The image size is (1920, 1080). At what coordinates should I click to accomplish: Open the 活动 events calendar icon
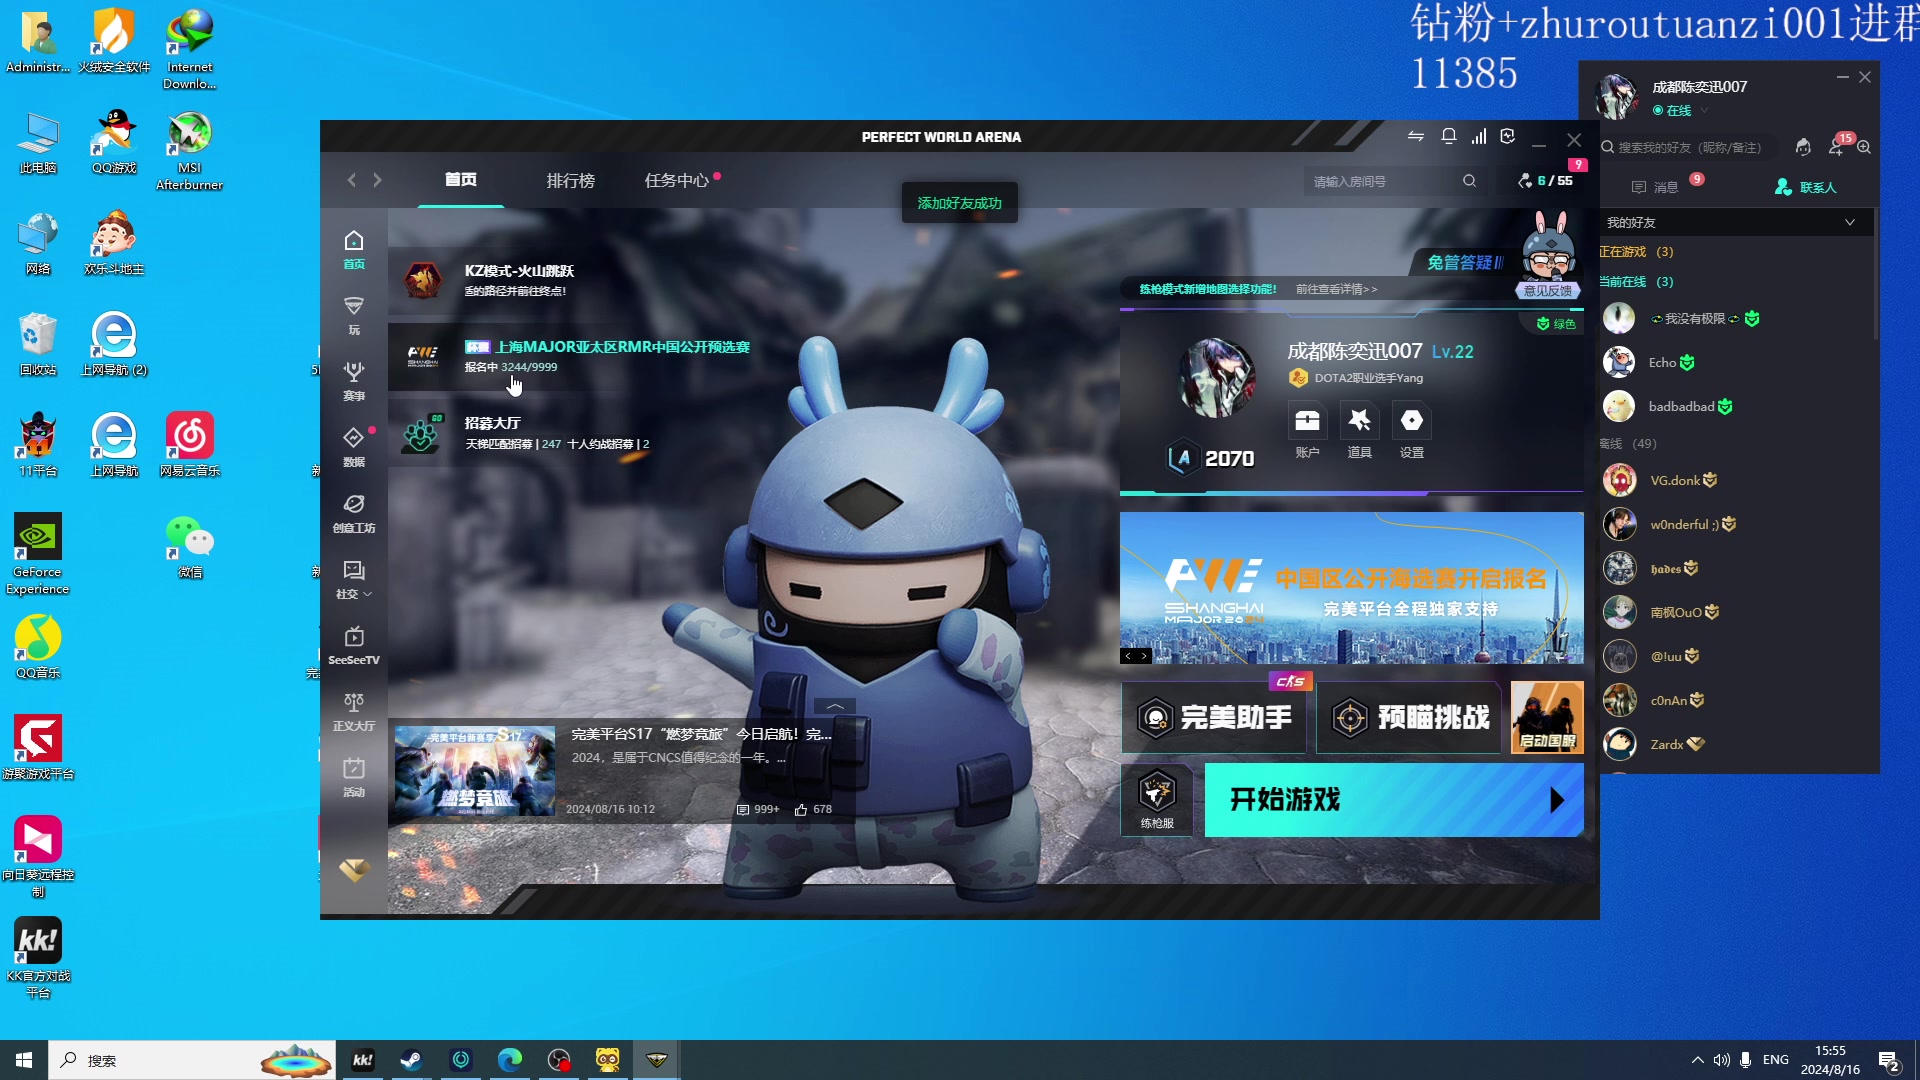point(354,777)
